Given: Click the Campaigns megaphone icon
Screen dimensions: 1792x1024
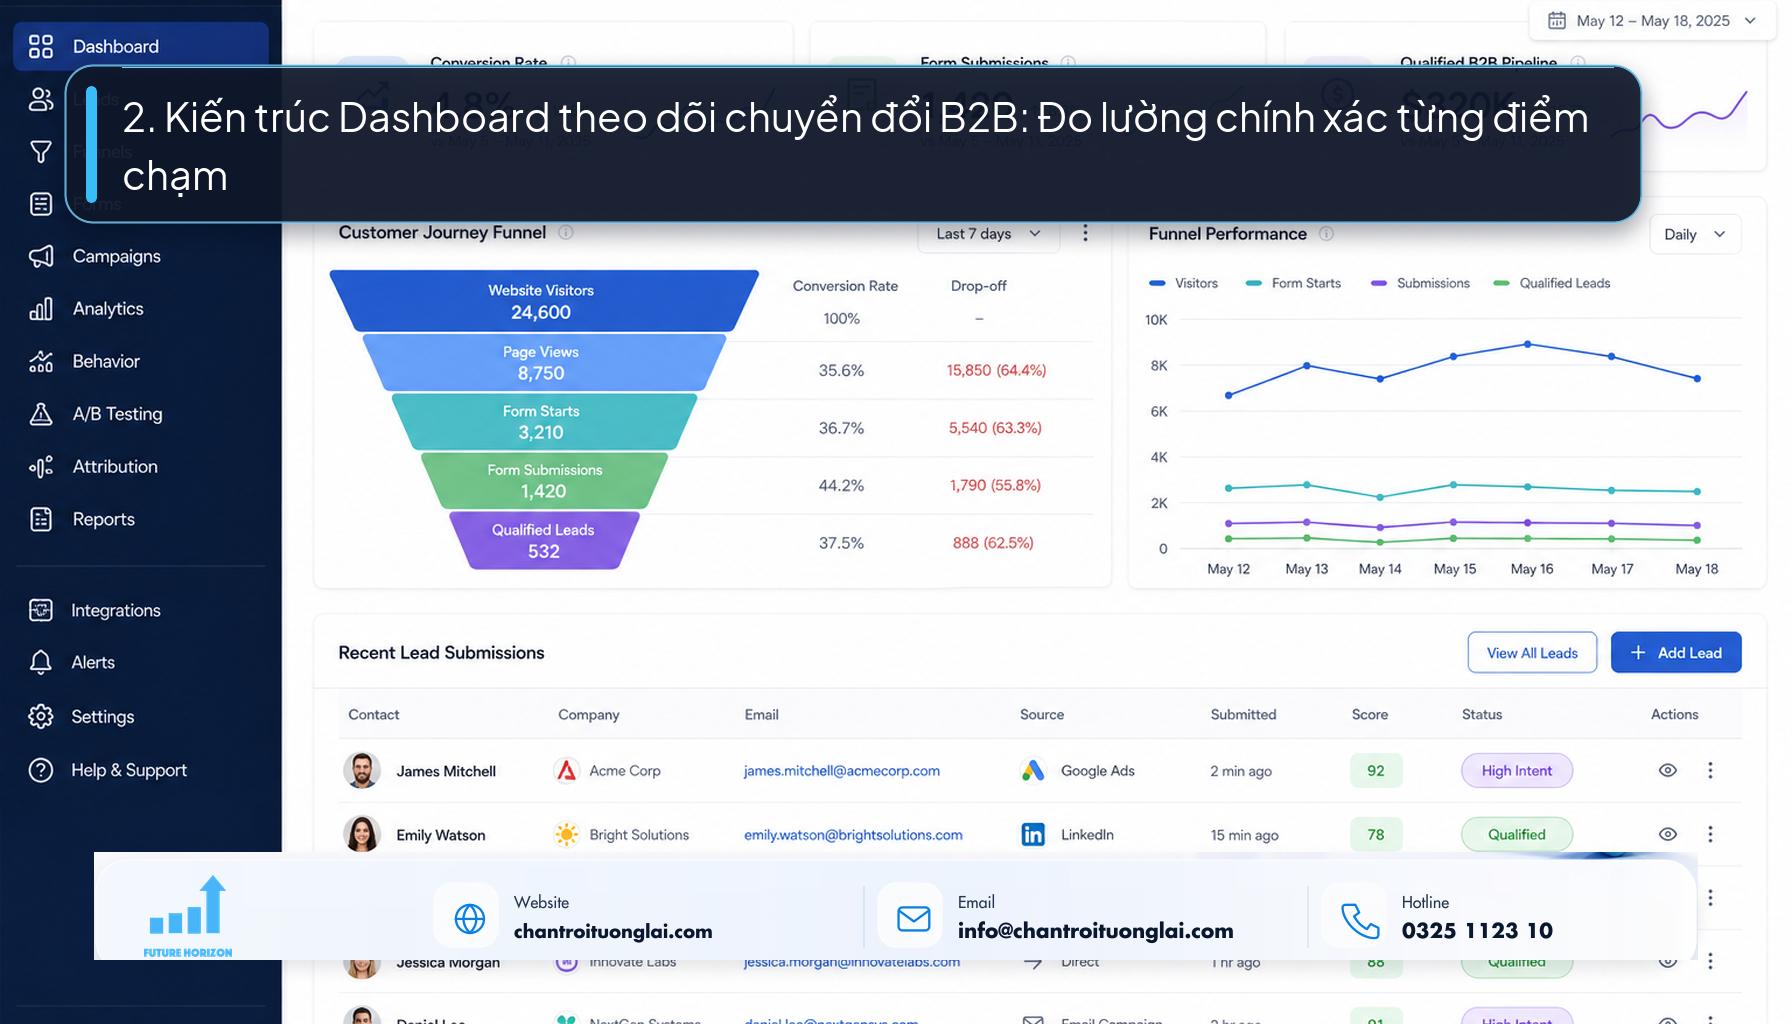Looking at the screenshot, I should click(41, 256).
